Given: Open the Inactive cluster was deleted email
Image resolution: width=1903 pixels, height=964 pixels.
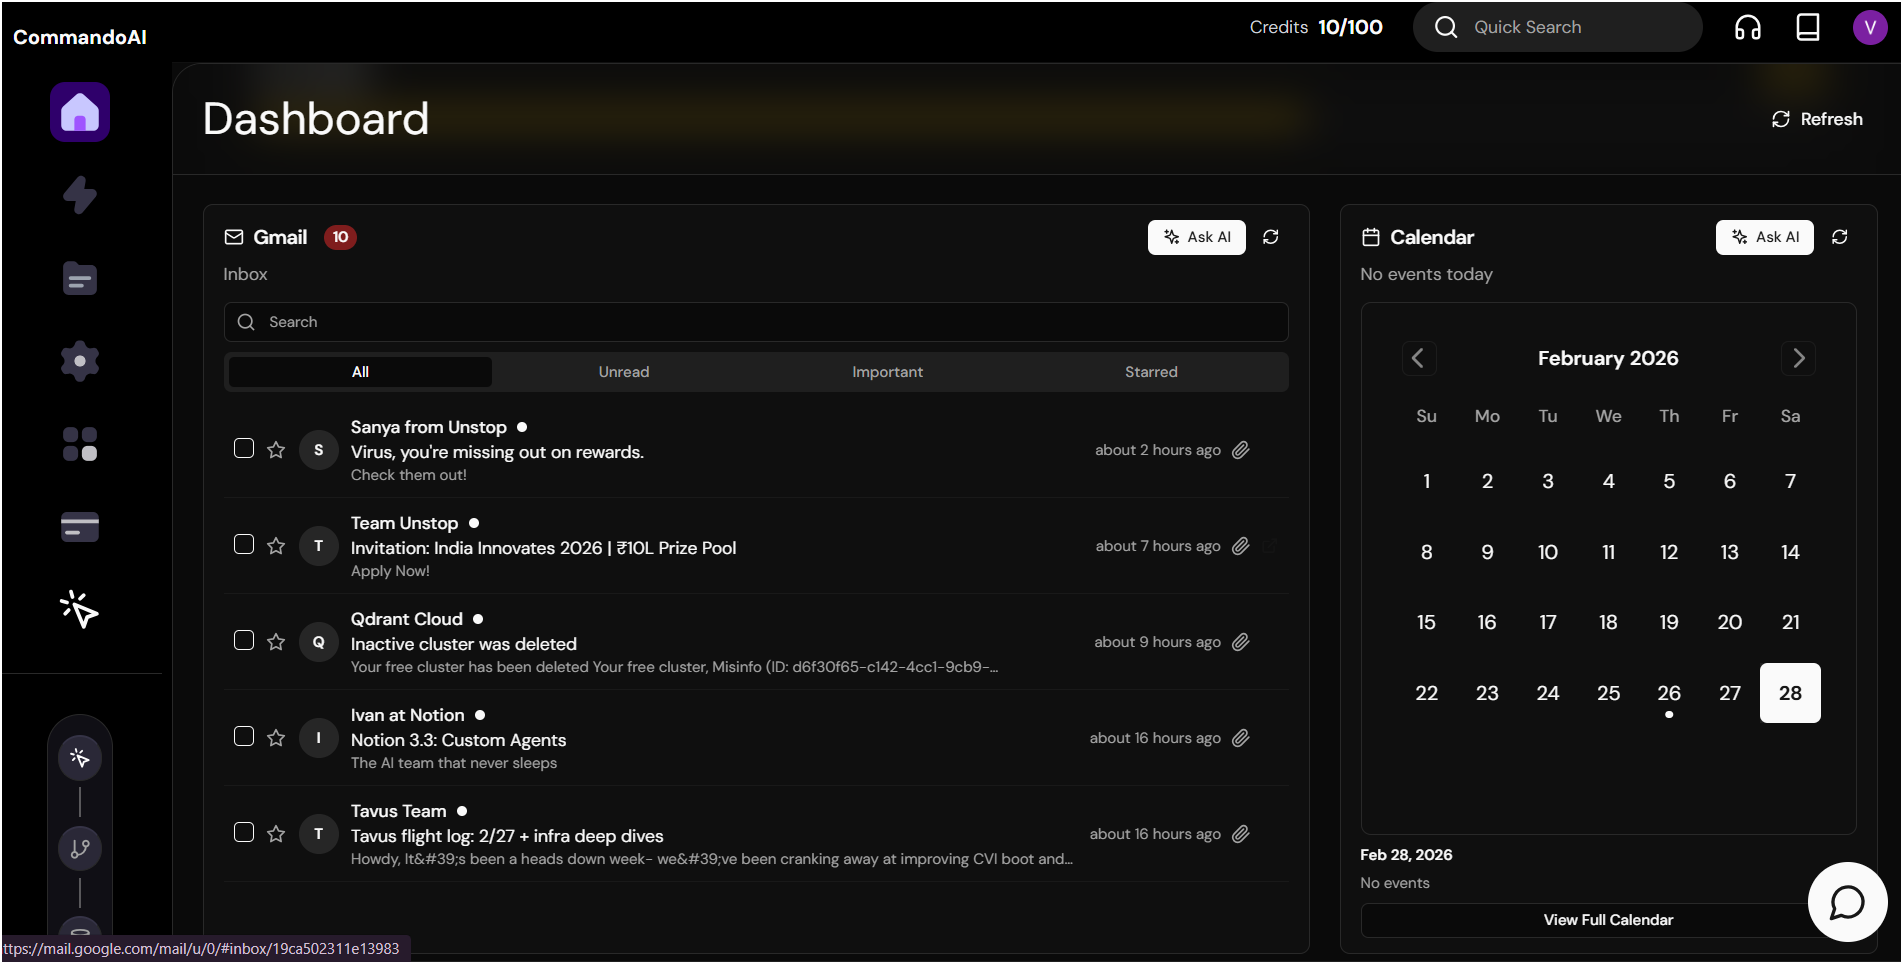Looking at the screenshot, I should [463, 644].
